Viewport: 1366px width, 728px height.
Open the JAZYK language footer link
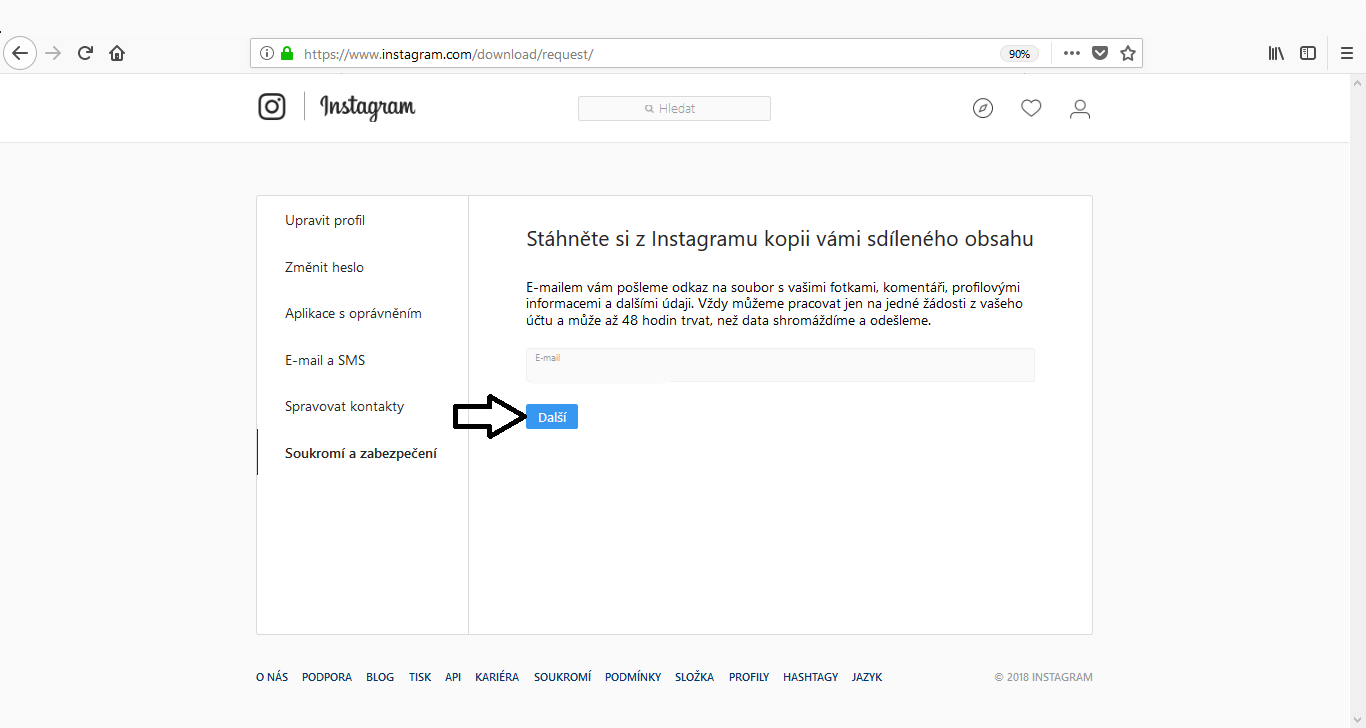pos(867,677)
